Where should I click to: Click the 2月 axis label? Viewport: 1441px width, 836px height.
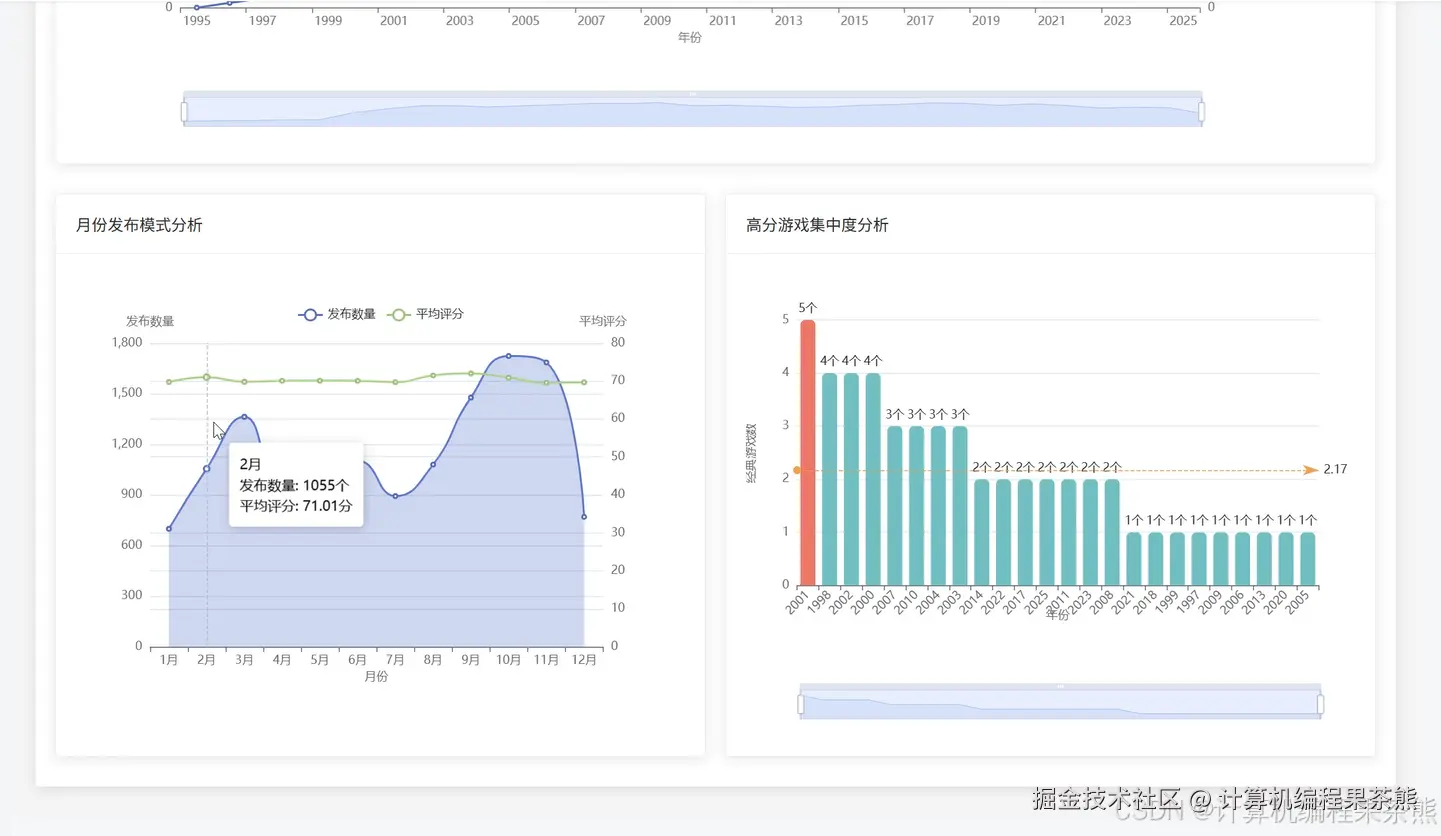click(207, 660)
